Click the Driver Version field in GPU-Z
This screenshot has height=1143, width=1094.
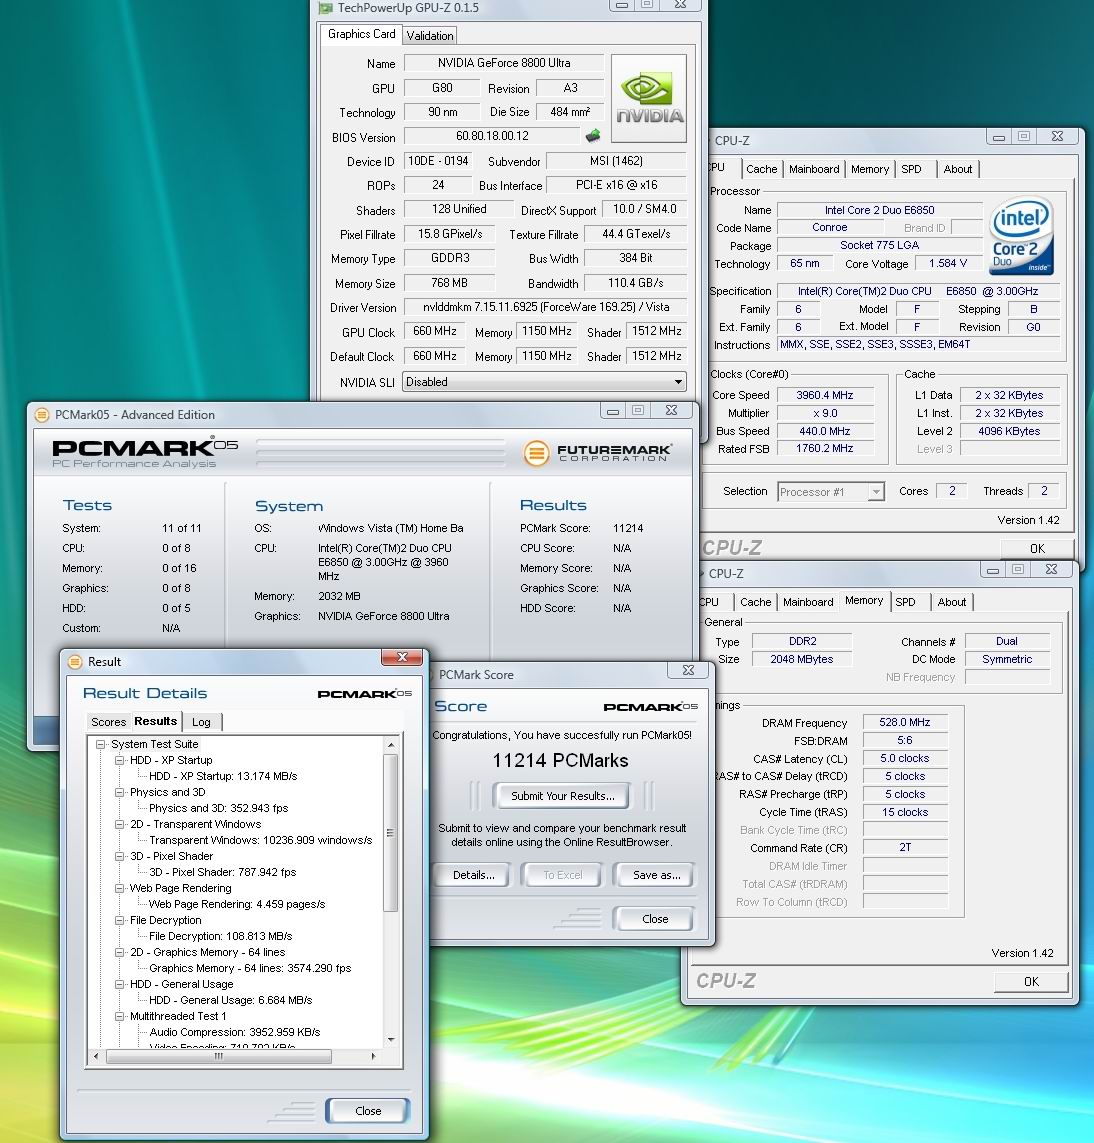pyautogui.click(x=545, y=307)
